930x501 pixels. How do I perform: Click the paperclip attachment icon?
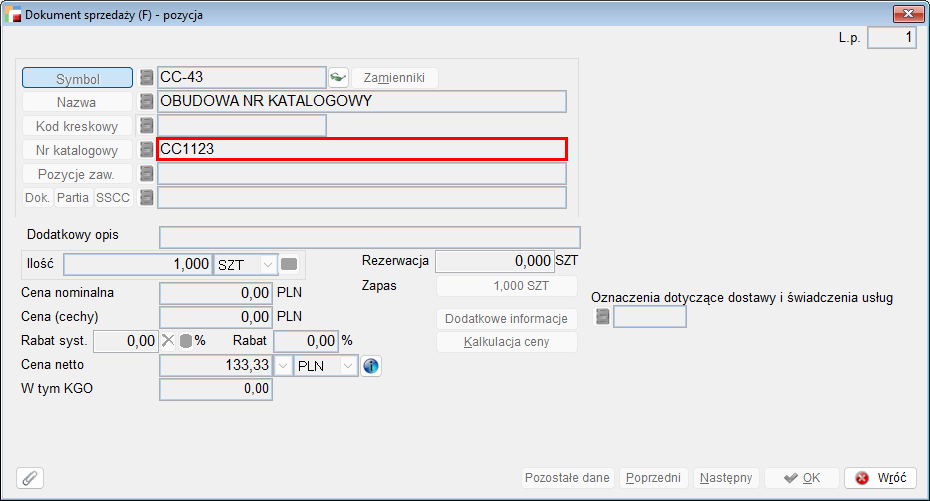30,478
